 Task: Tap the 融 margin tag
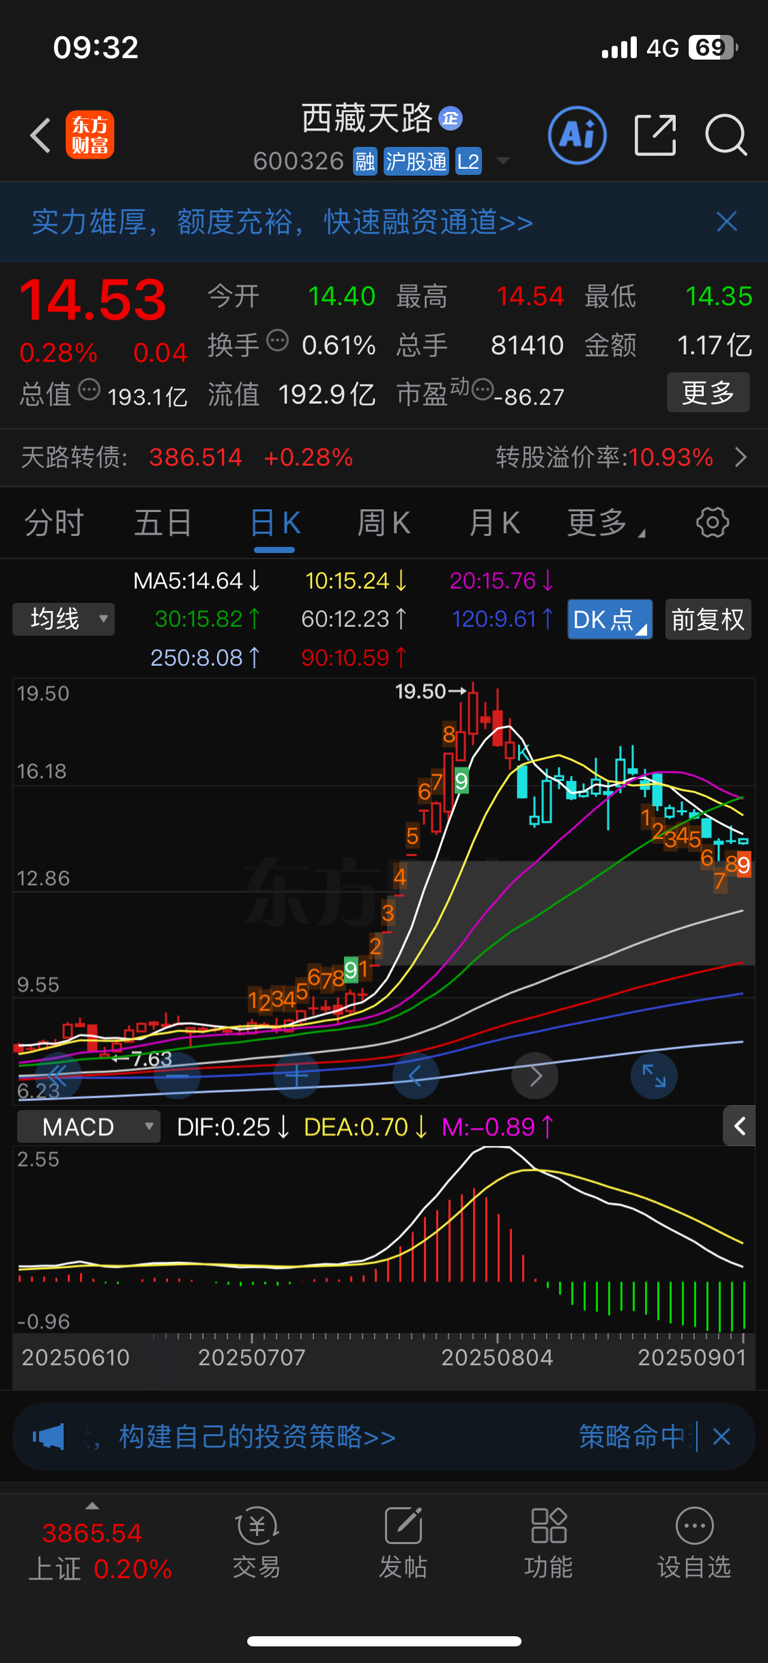(365, 161)
